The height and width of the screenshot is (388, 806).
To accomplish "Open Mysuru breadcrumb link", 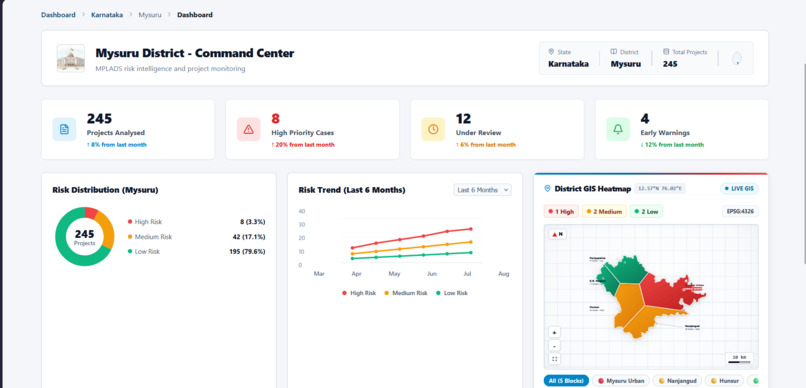I will pos(150,15).
